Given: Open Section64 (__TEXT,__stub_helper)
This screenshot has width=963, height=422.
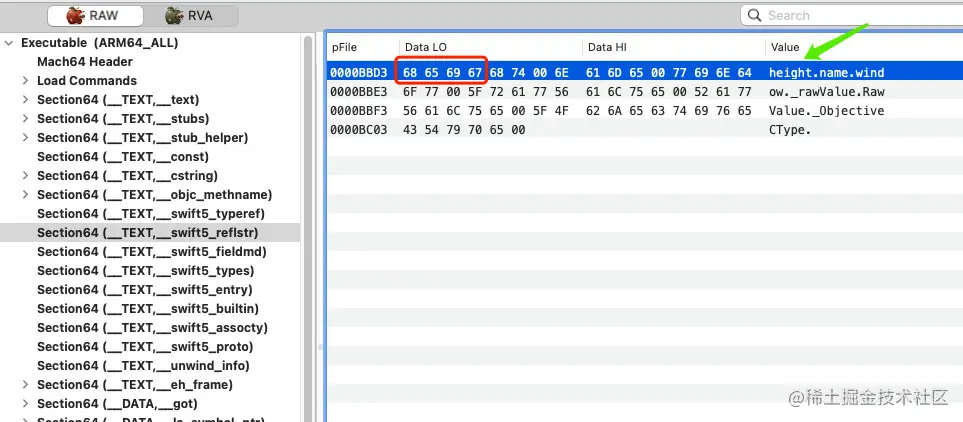Looking at the screenshot, I should pyautogui.click(x=142, y=138).
